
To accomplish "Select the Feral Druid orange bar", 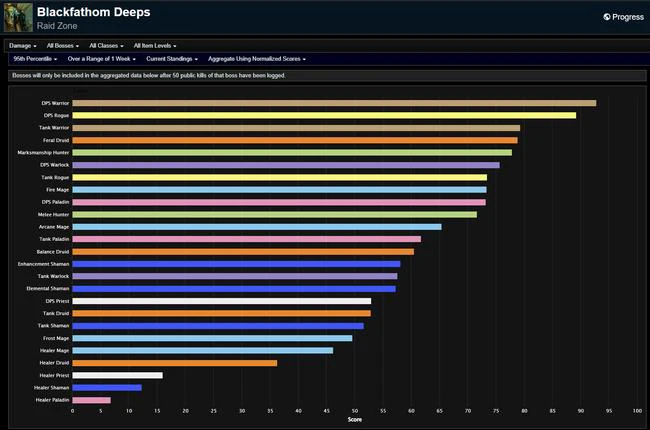I will 295,140.
